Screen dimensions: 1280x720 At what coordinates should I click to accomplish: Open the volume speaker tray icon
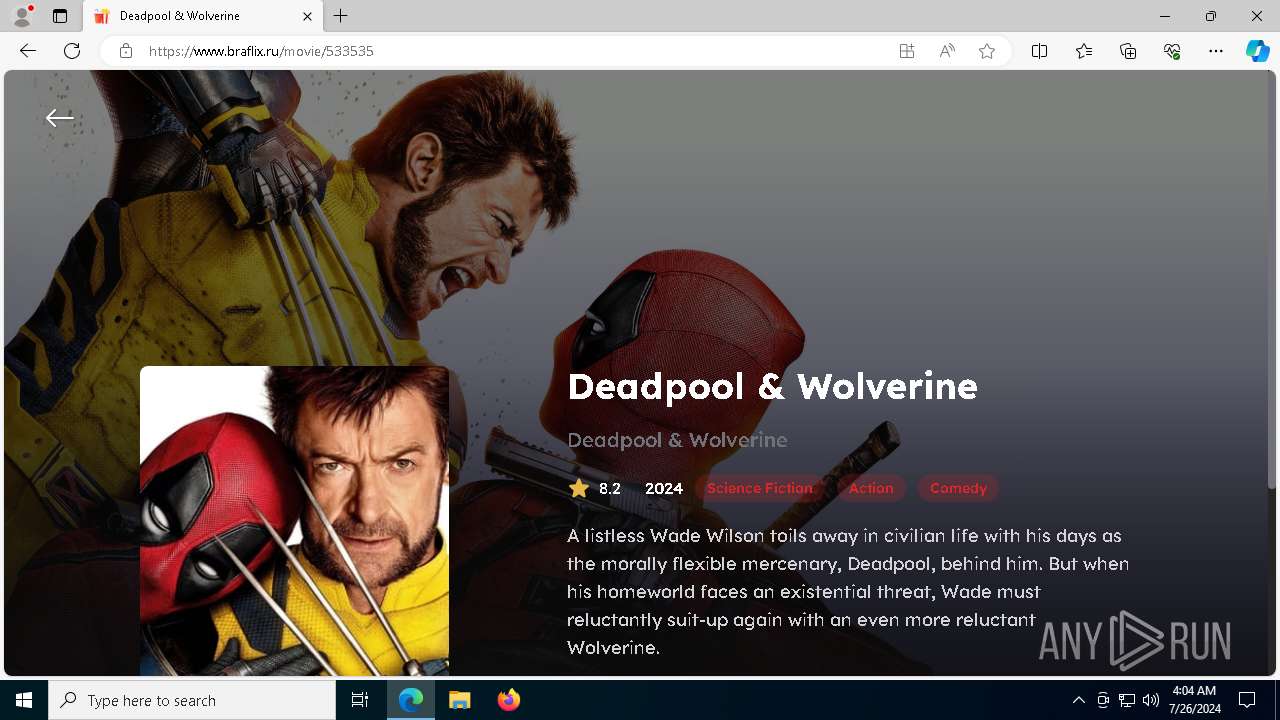(1151, 700)
